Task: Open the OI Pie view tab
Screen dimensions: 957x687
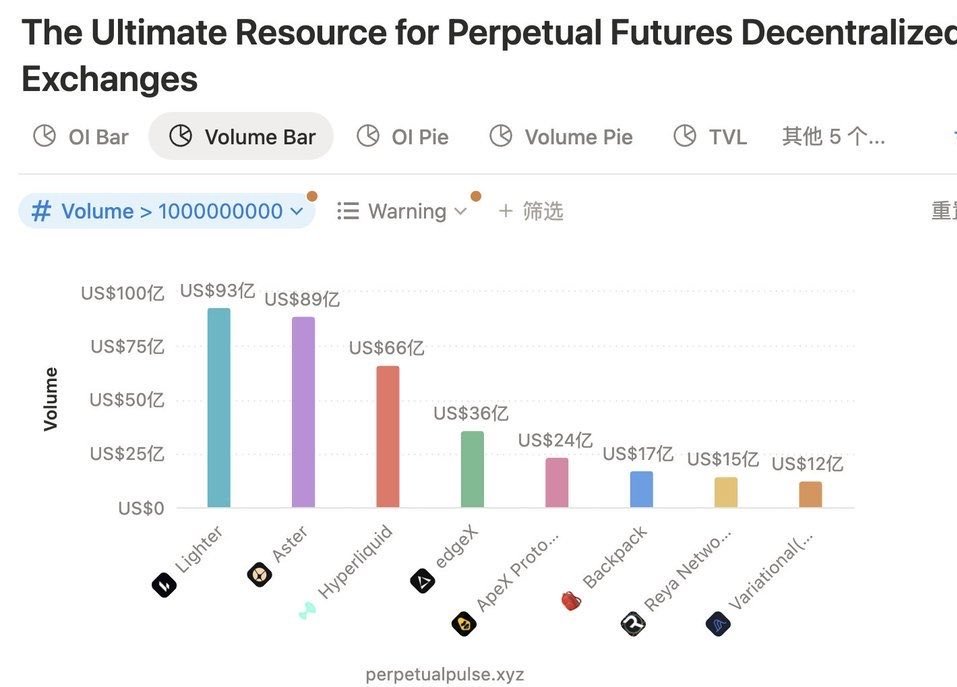Action: [403, 137]
